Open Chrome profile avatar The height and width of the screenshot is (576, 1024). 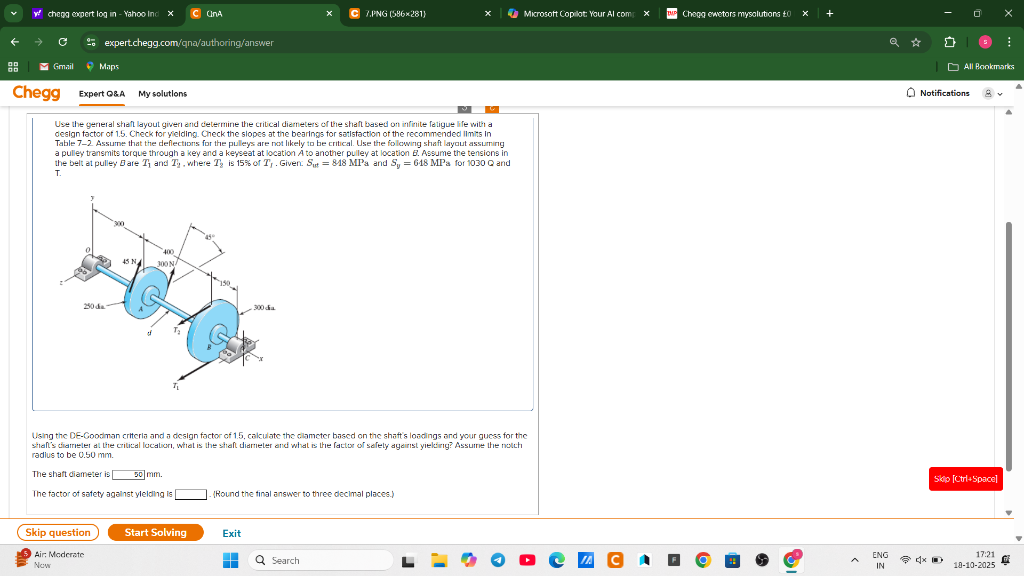click(x=985, y=42)
